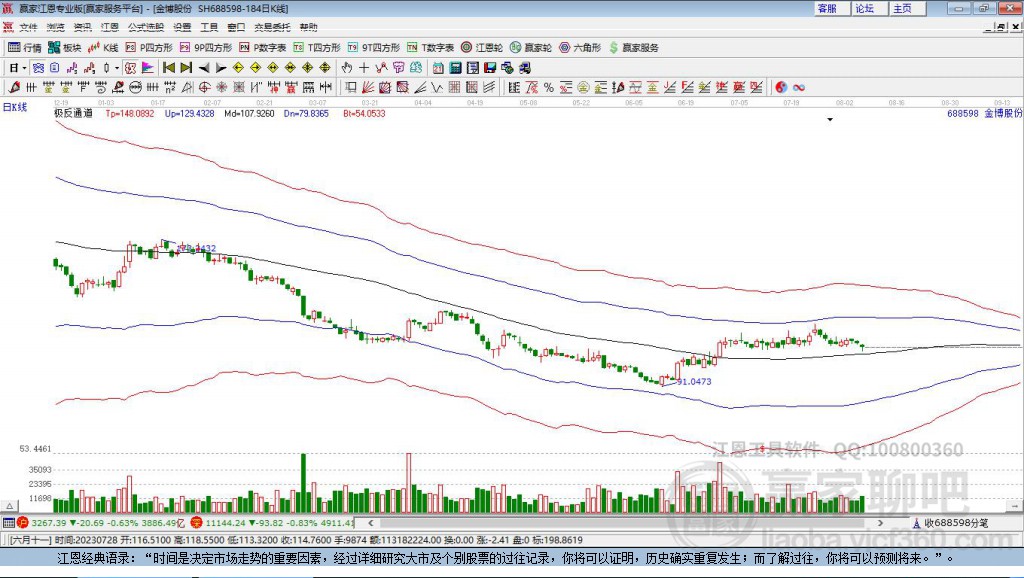Click the 论坛 forum button
The height and width of the screenshot is (578, 1024).
pos(864,8)
